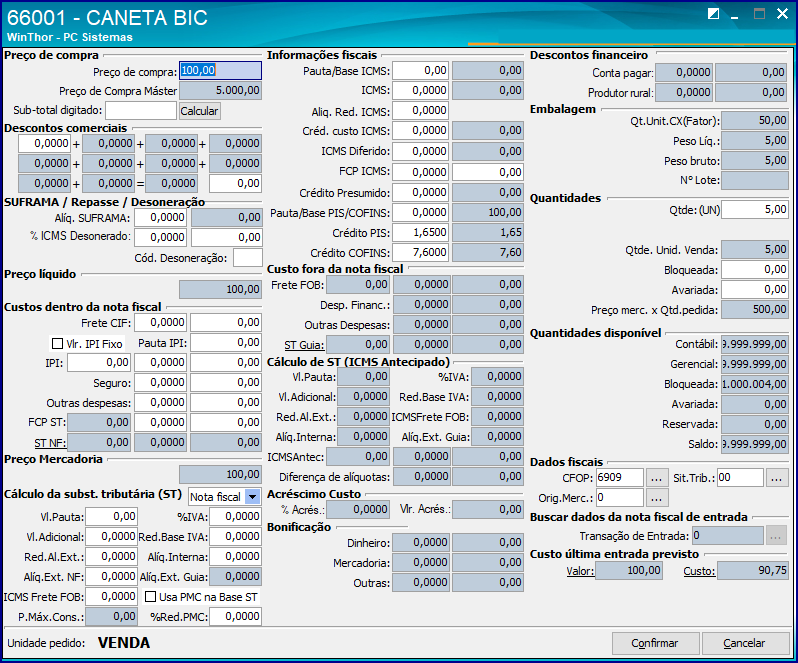Click Crédito Presumido percent field

pos(420,192)
